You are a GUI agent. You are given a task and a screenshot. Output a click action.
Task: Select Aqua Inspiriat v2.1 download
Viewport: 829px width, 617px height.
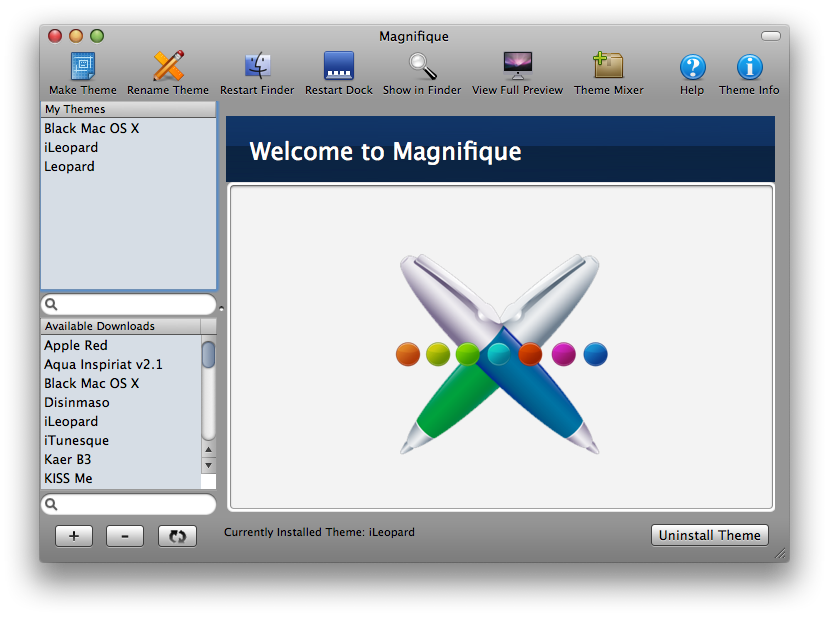tap(121, 364)
